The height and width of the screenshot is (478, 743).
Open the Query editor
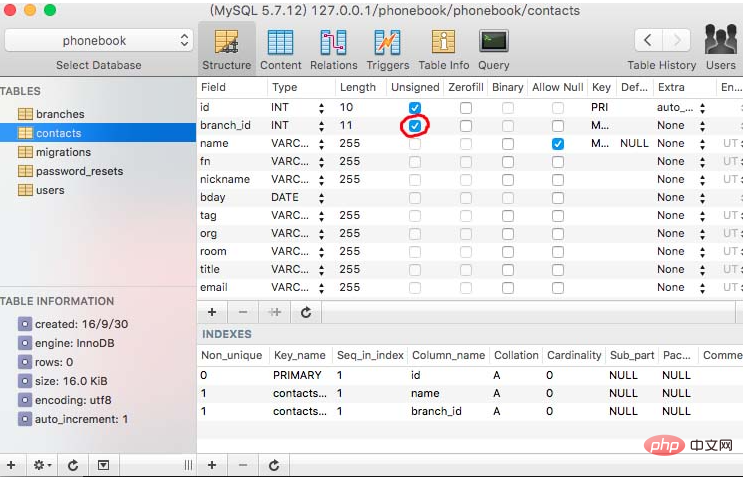click(x=493, y=49)
